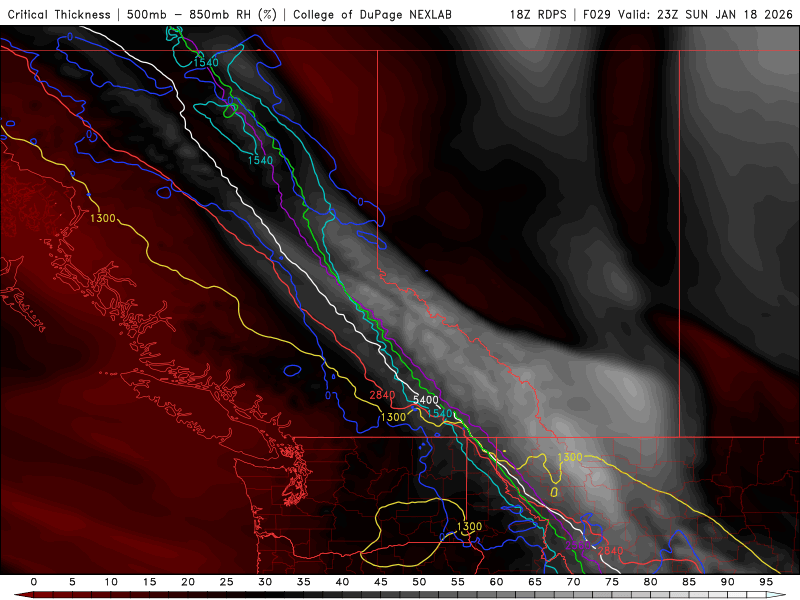Click 'College of DuPage NEXLAB' header text

(x=372, y=15)
